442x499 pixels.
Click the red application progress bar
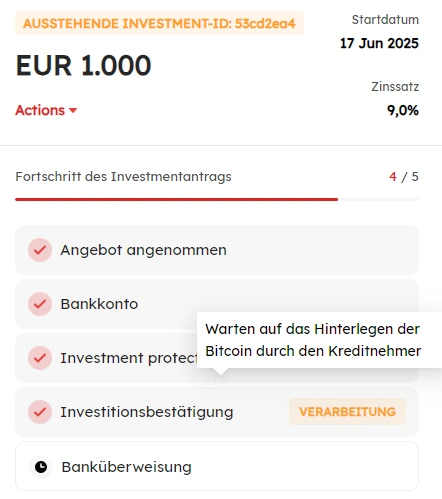pyautogui.click(x=176, y=199)
